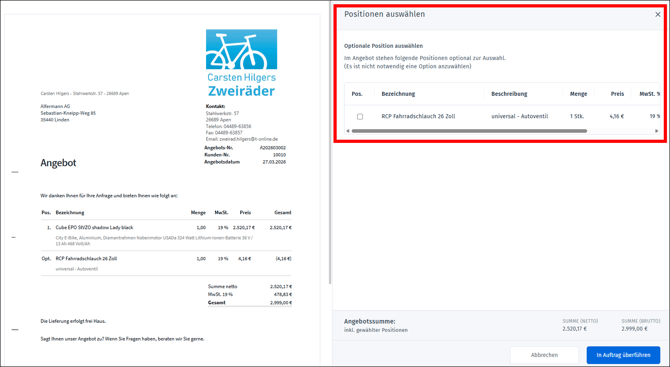Select 'universal - Autoventil' description cell
Screen dimensions: 670x367
click(519, 116)
